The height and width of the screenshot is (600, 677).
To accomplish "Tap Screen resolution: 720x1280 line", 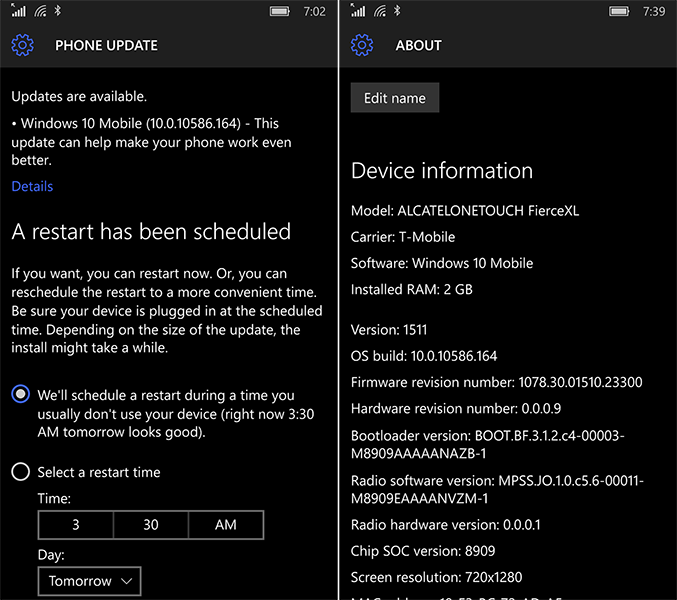I will coord(436,577).
